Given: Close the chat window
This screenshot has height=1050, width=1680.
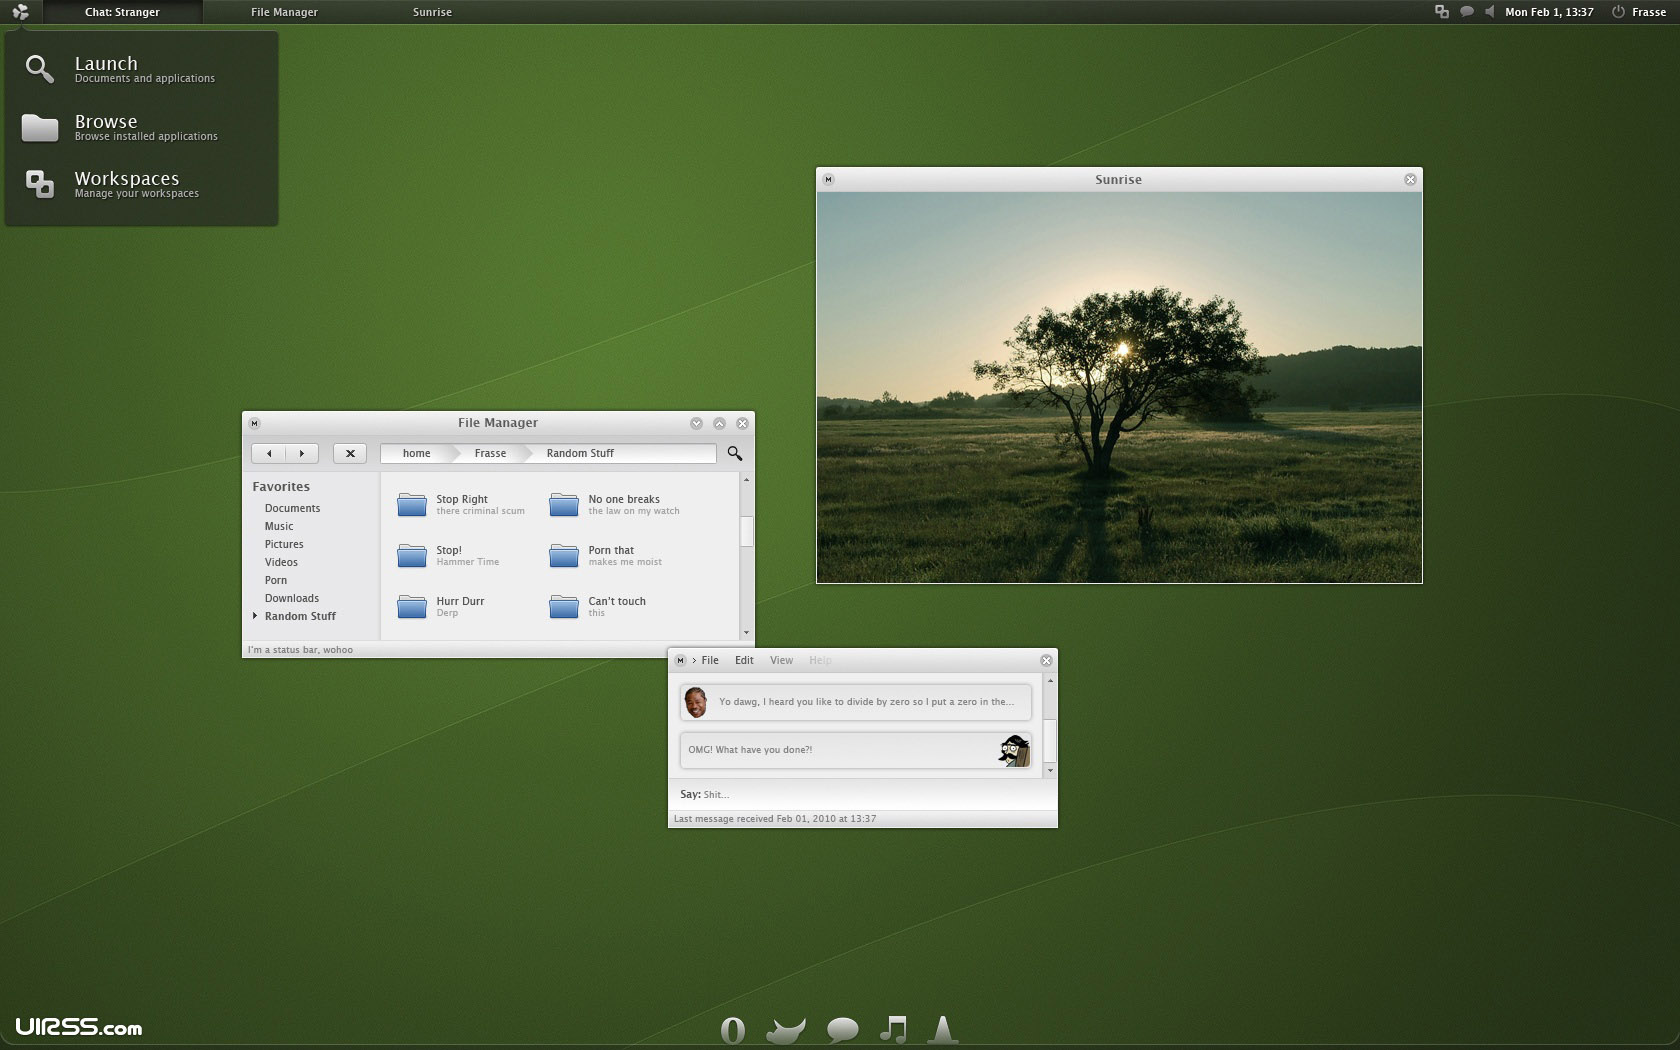Looking at the screenshot, I should click(x=1046, y=661).
